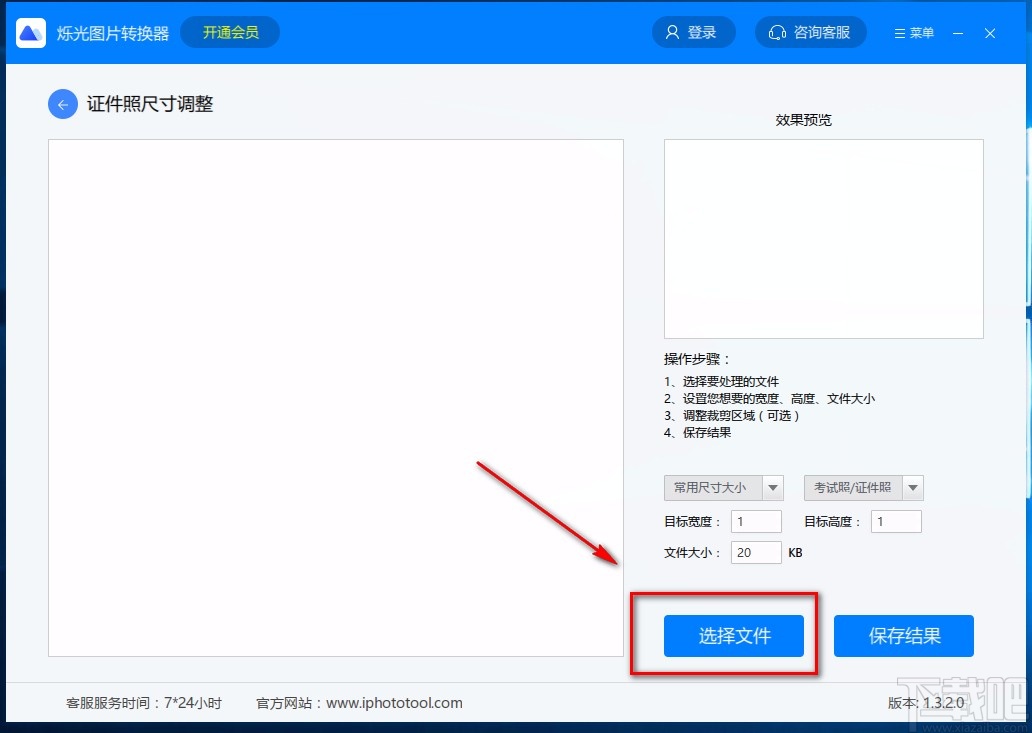Click the 效果预览 preview area

823,239
